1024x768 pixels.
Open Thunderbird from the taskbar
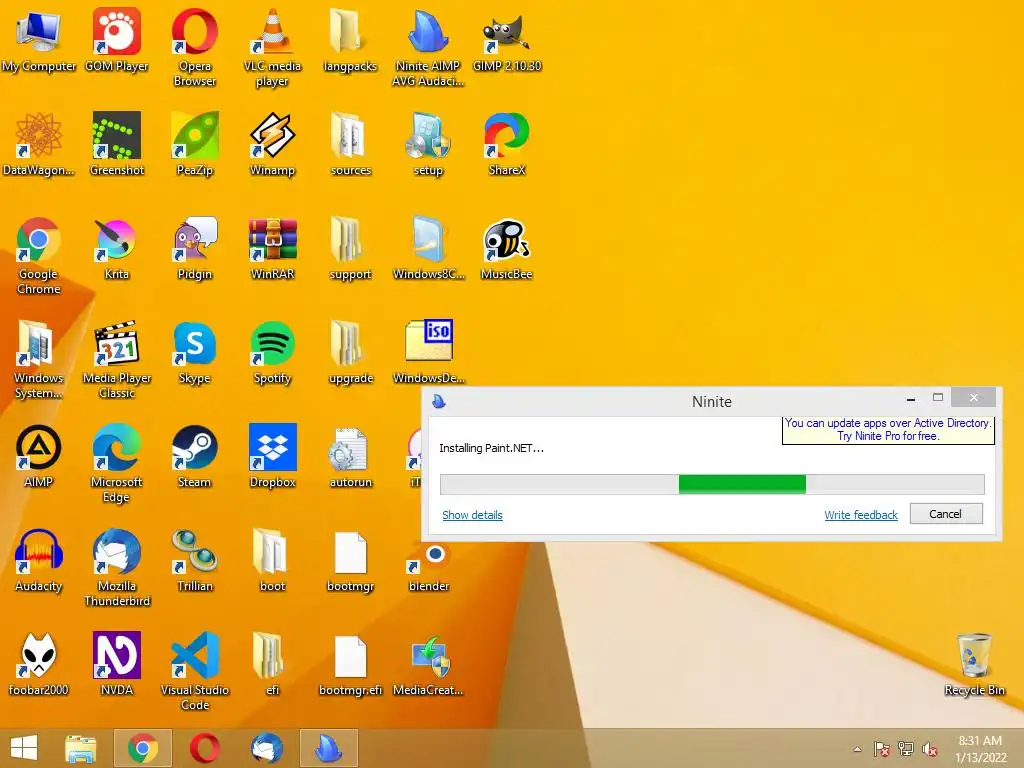point(267,748)
